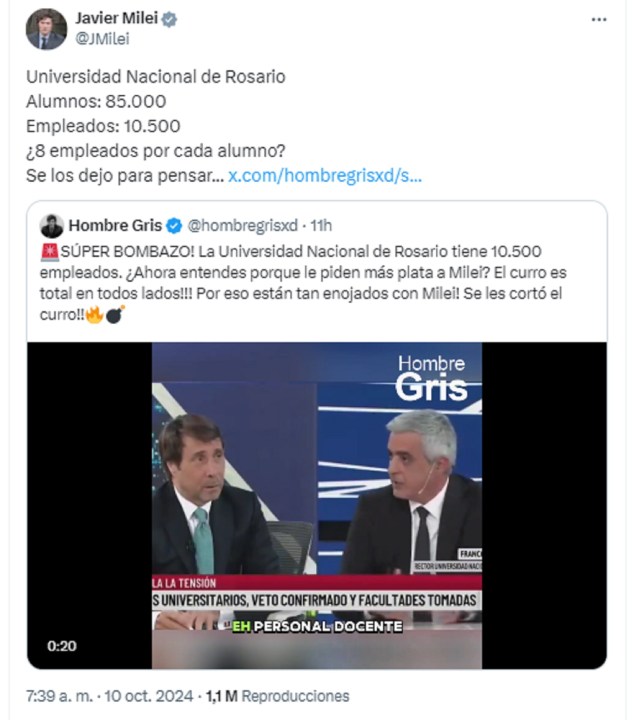The width and height of the screenshot is (639, 720).
Task: Open the three-dot more options menu
Action: click(x=599, y=20)
